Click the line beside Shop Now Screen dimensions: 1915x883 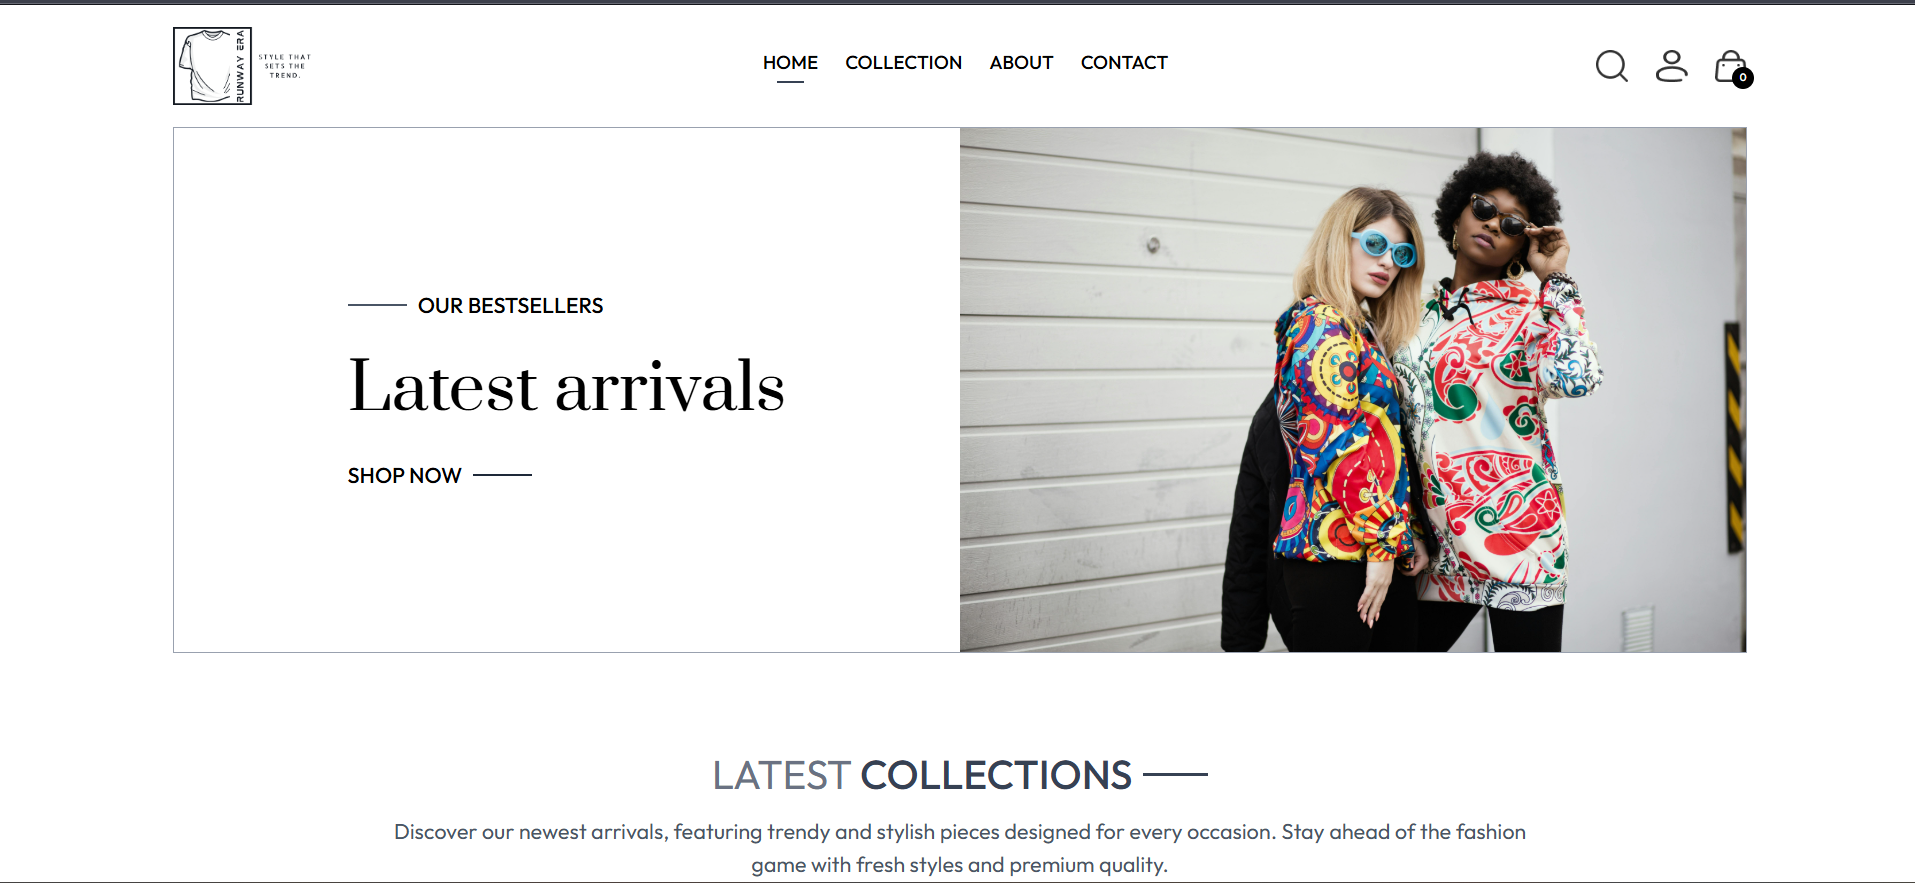(x=502, y=475)
